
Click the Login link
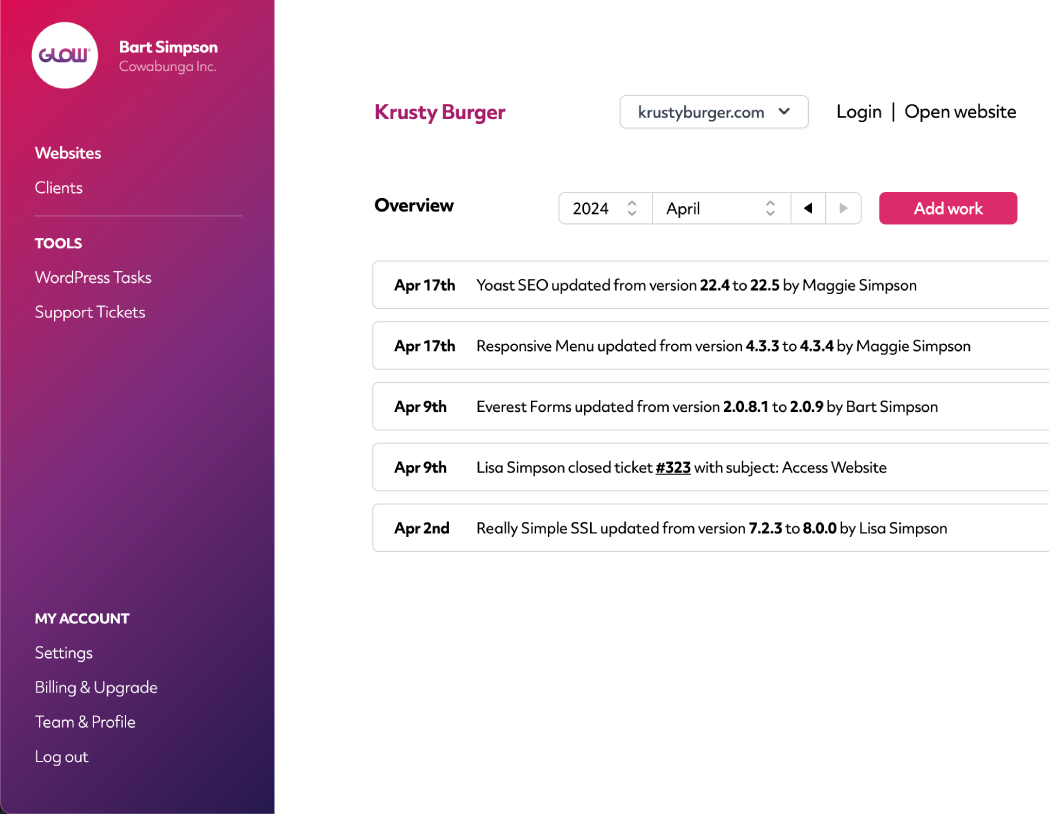859,112
